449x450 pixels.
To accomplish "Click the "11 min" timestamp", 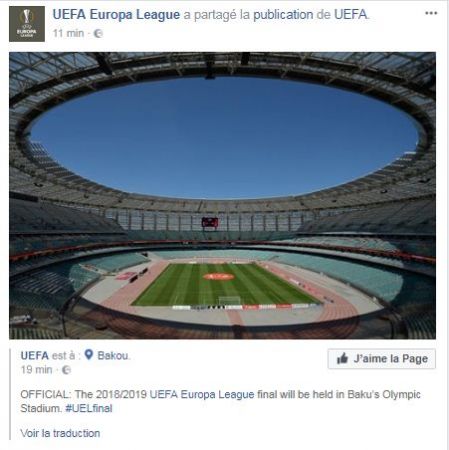I will 68,33.
